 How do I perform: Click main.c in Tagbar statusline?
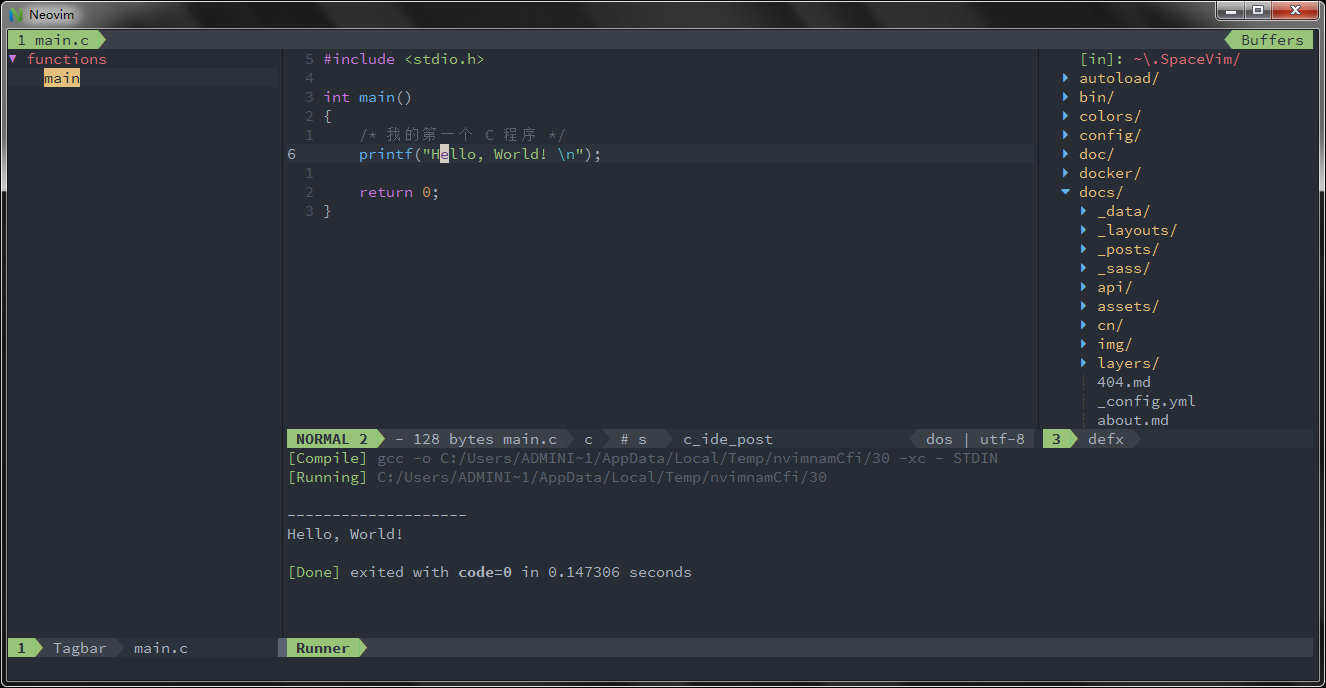[161, 648]
